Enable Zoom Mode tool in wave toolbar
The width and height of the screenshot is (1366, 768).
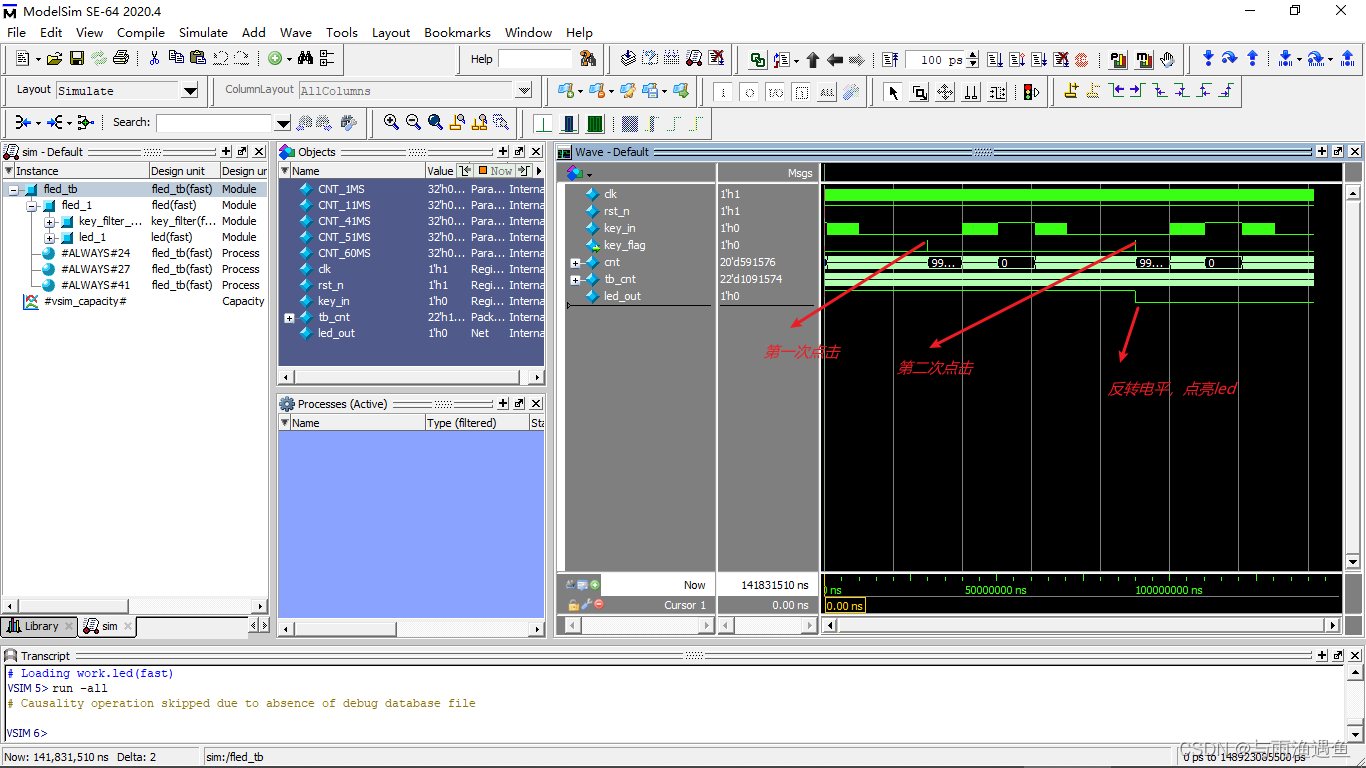tap(919, 93)
